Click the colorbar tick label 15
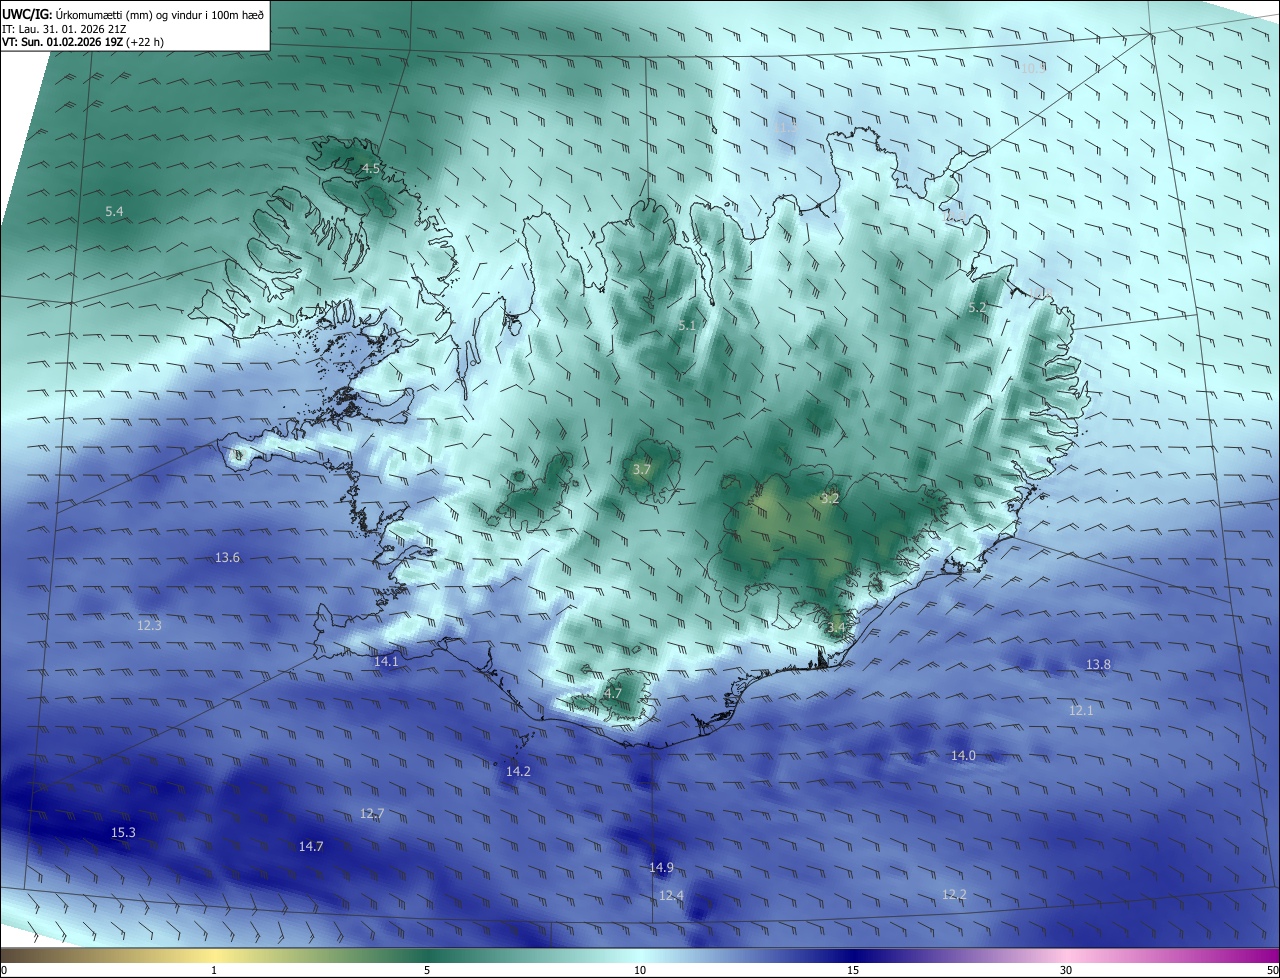The width and height of the screenshot is (1280, 978). 853,970
